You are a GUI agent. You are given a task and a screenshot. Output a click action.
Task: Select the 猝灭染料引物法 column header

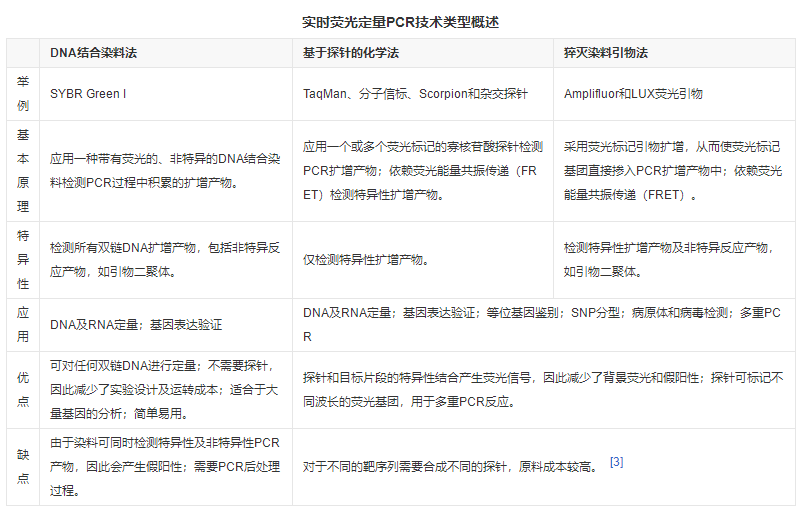(x=606, y=53)
